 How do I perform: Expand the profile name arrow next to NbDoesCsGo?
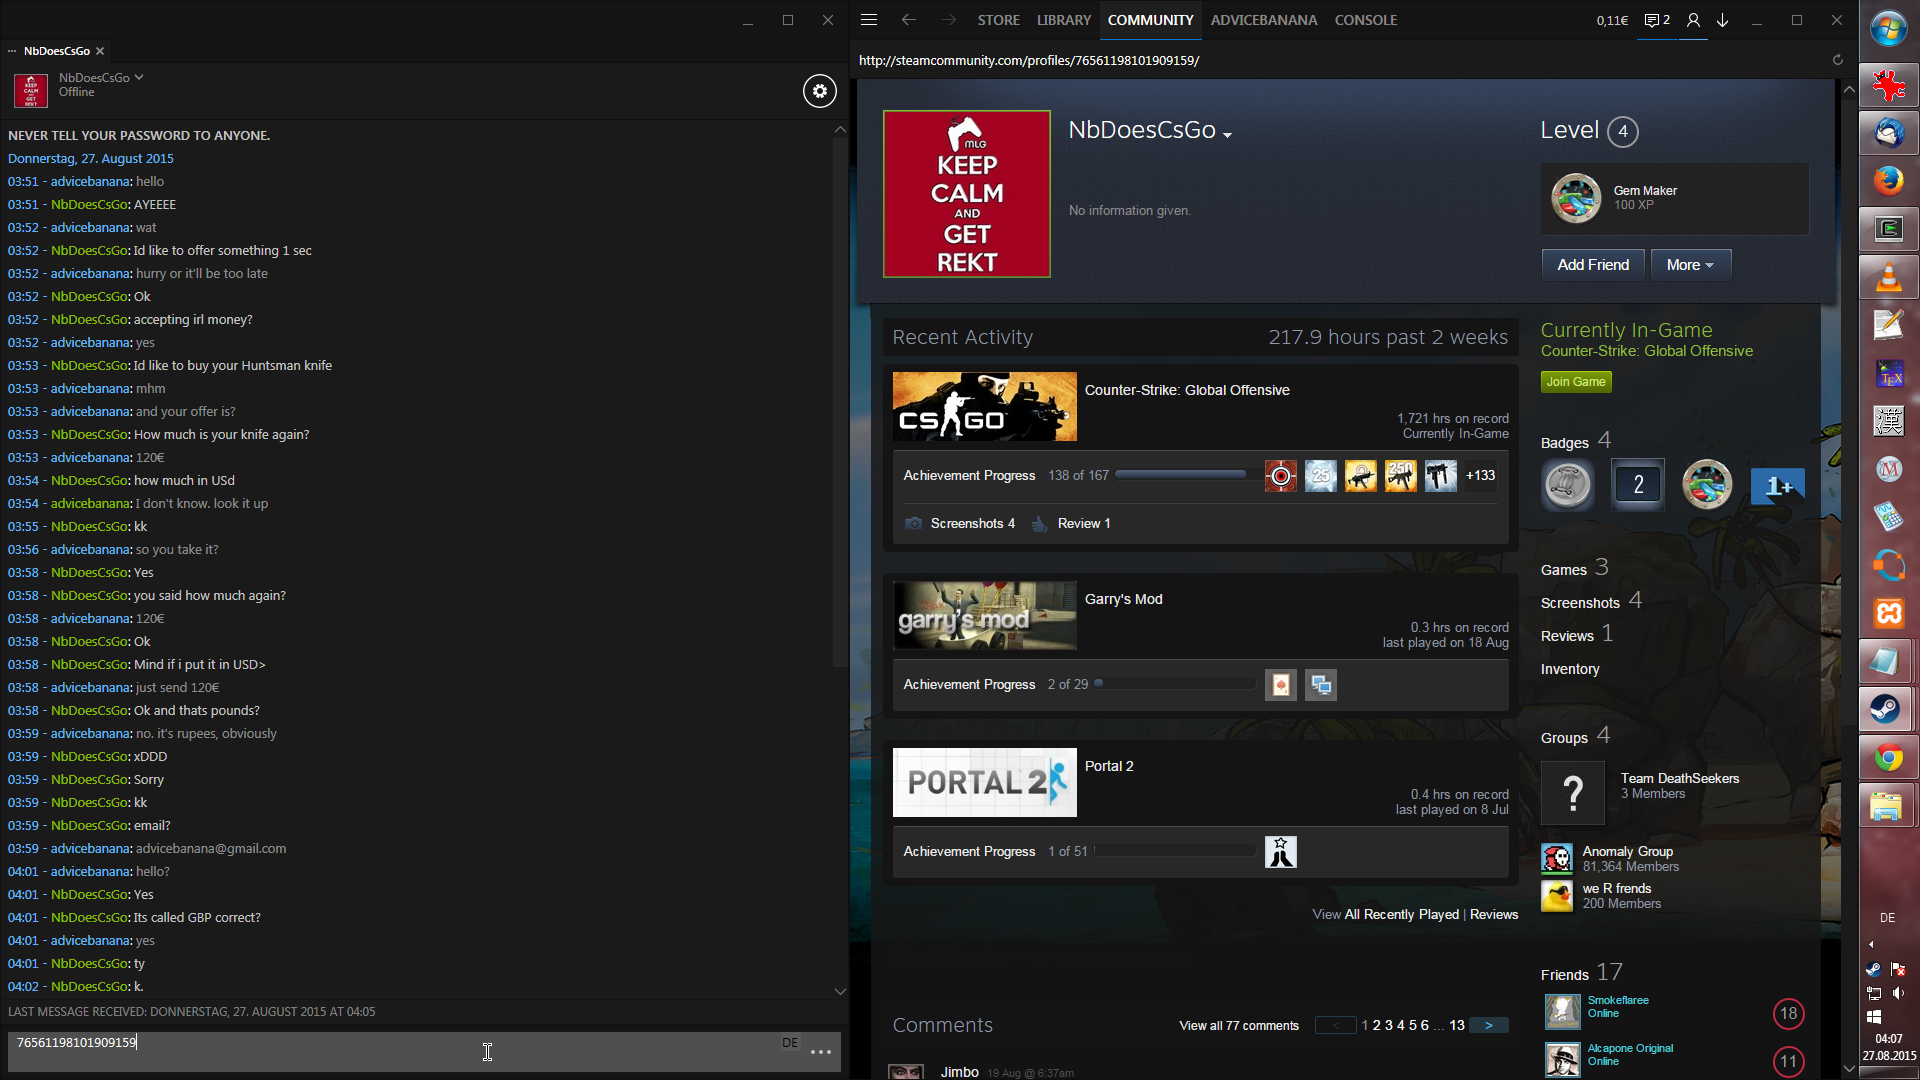(x=1227, y=135)
